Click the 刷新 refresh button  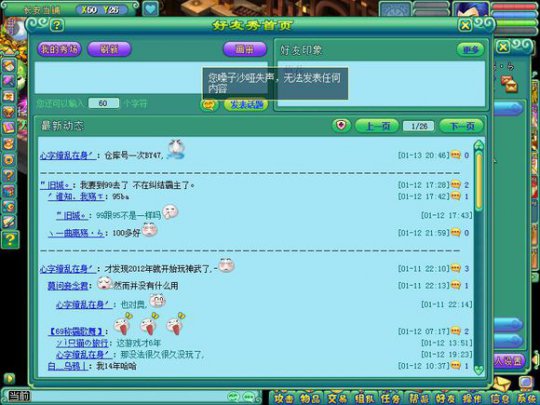tap(109, 49)
